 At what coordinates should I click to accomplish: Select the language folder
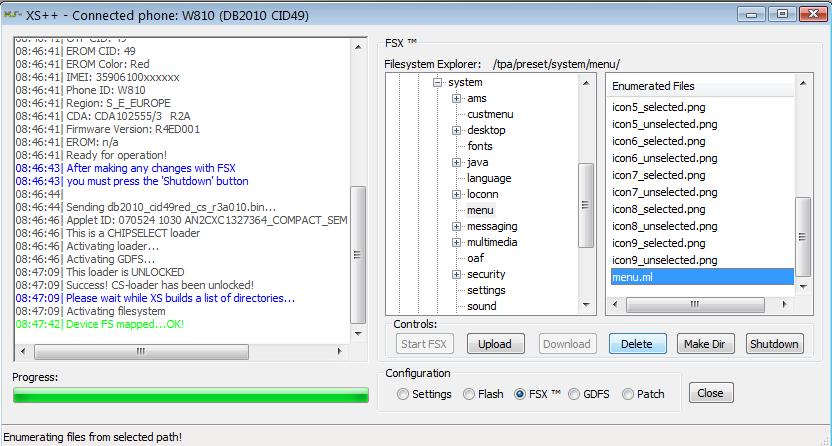[x=489, y=178]
